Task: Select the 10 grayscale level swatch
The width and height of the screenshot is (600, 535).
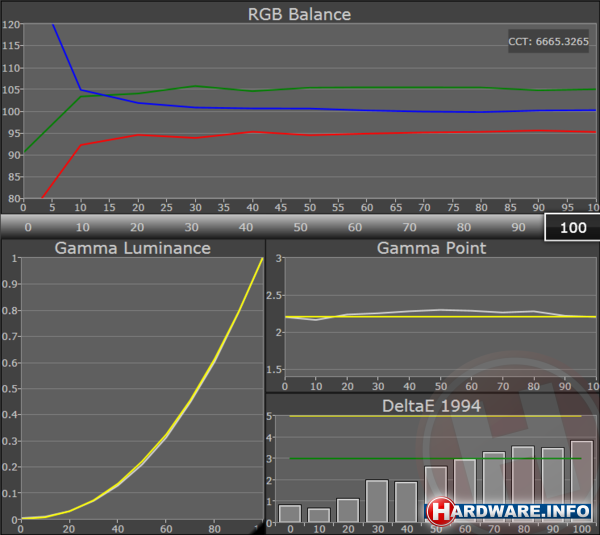Action: 82,227
